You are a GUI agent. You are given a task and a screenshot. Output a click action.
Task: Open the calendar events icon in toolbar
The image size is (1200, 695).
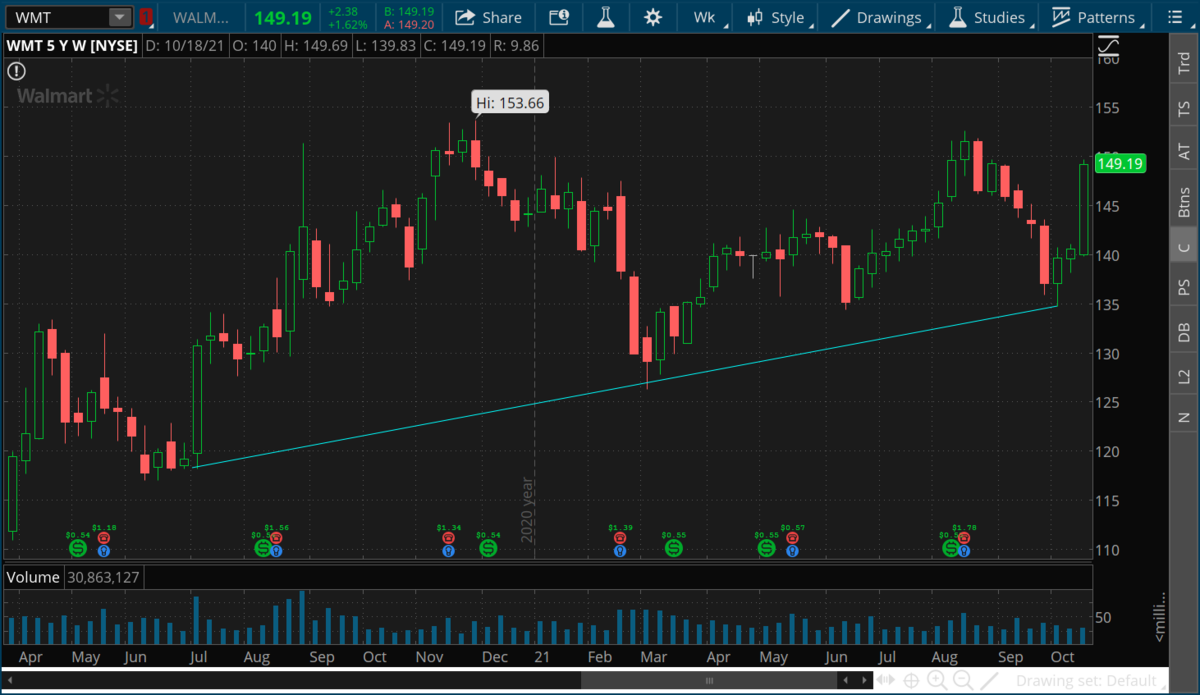[x=560, y=17]
